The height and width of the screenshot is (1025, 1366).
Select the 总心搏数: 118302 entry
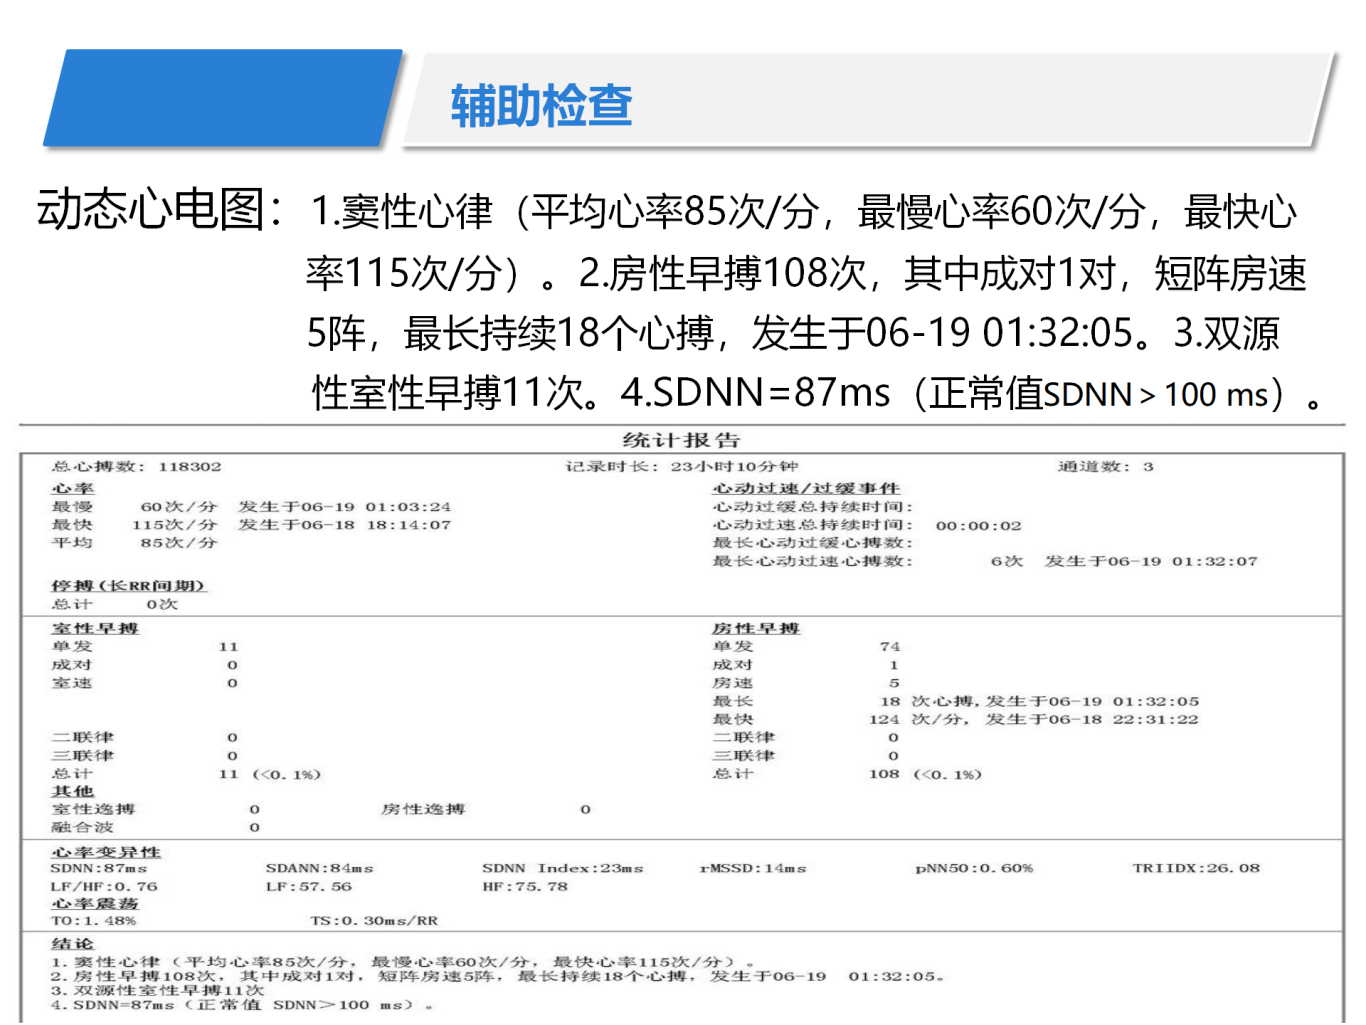pos(137,467)
